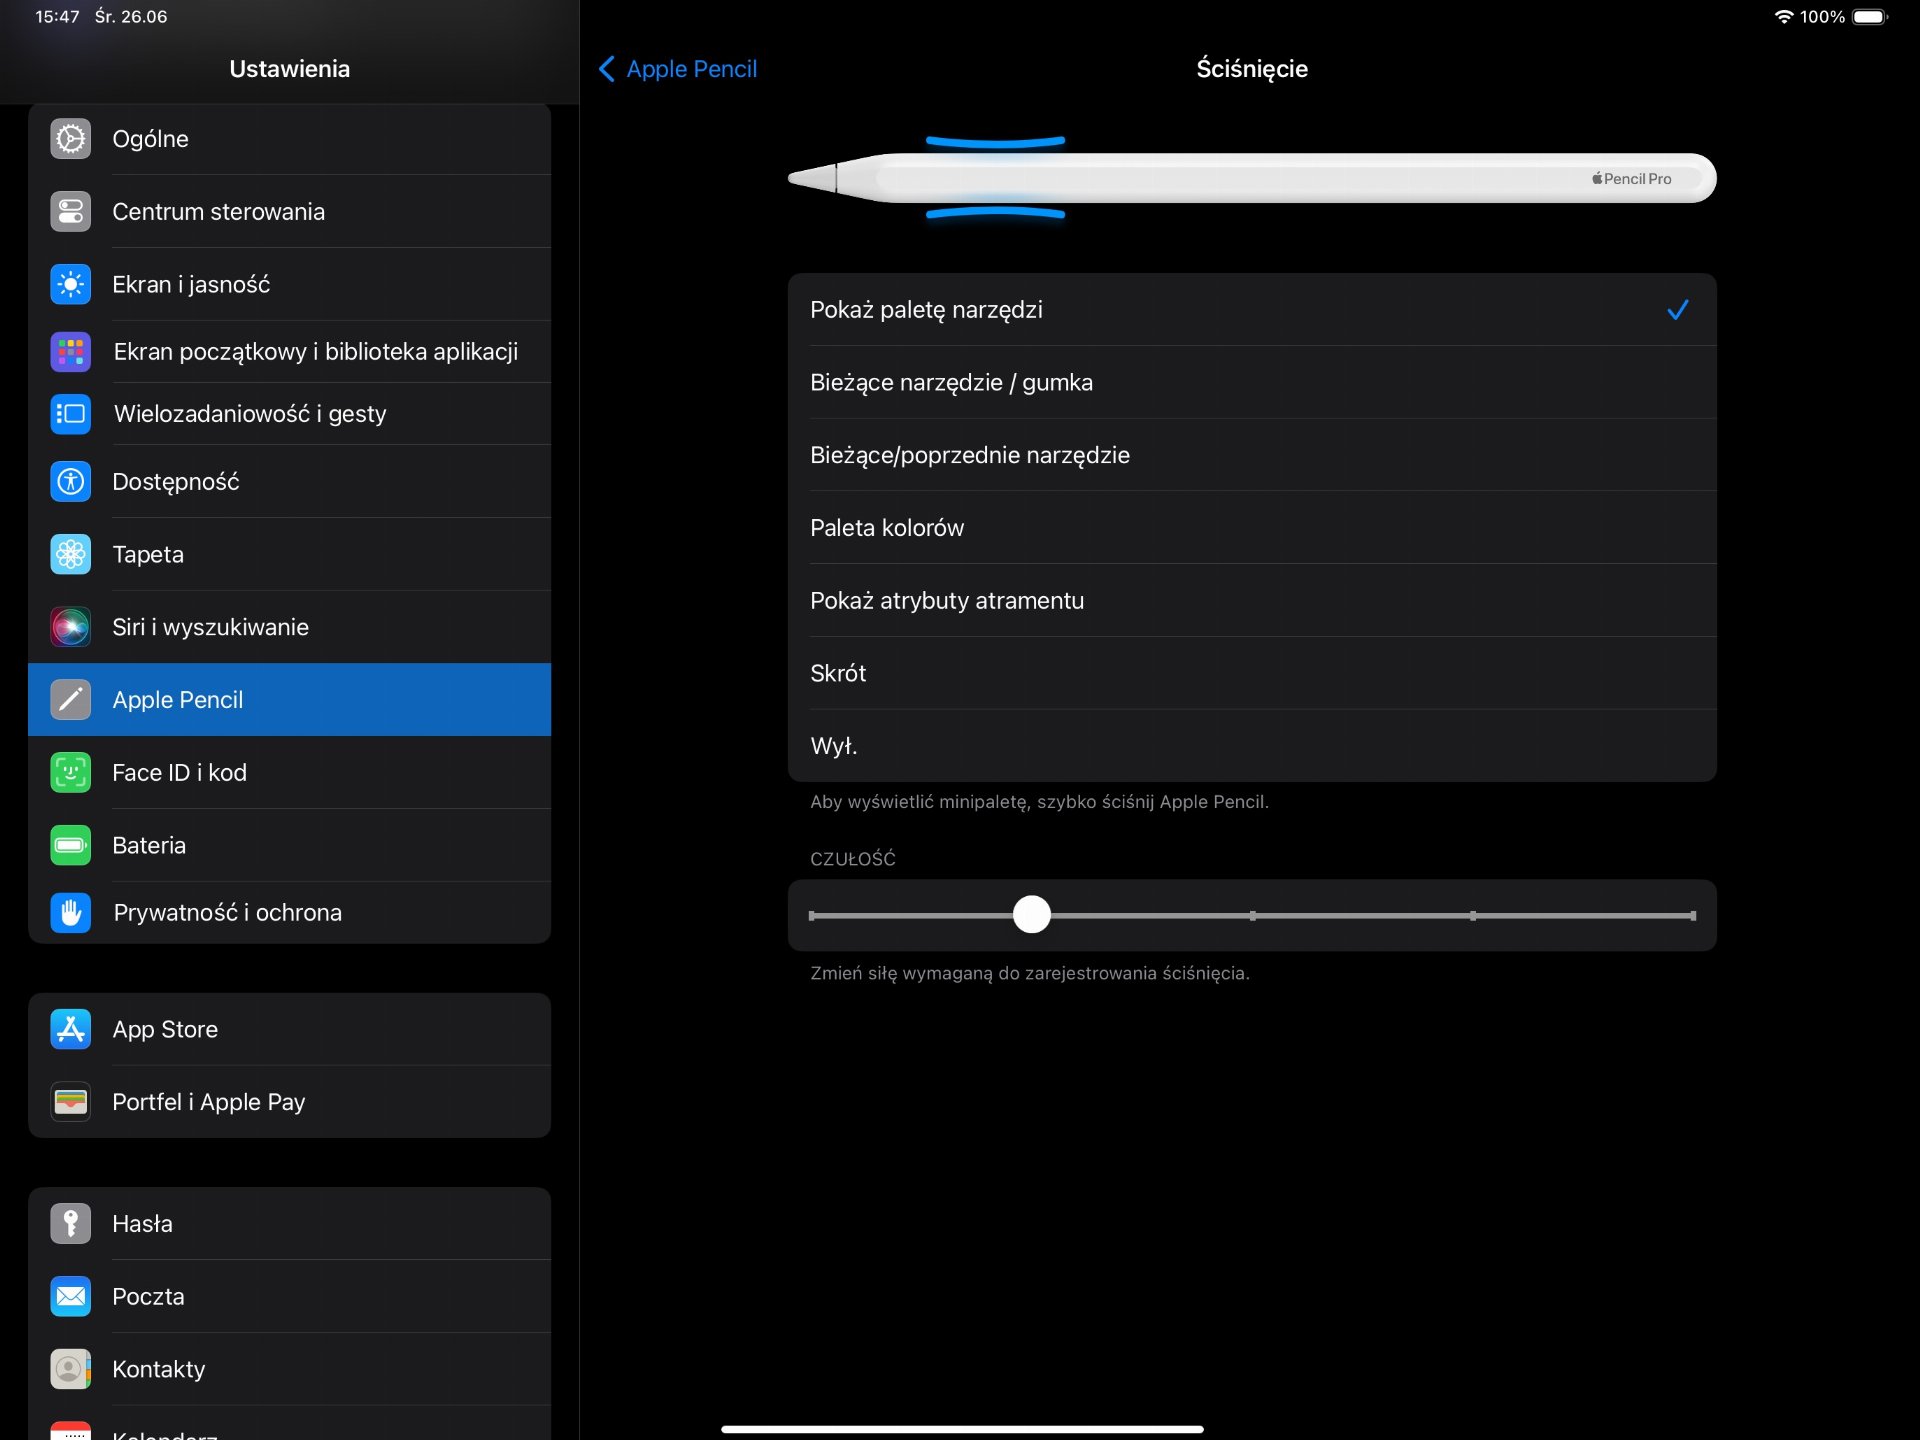The height and width of the screenshot is (1440, 1920).
Task: Select Pokaż atrybuty atramentu option
Action: (1252, 601)
